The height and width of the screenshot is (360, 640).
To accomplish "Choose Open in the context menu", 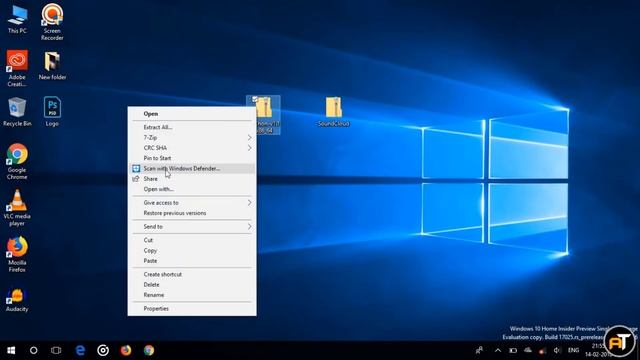I will click(192, 114).
